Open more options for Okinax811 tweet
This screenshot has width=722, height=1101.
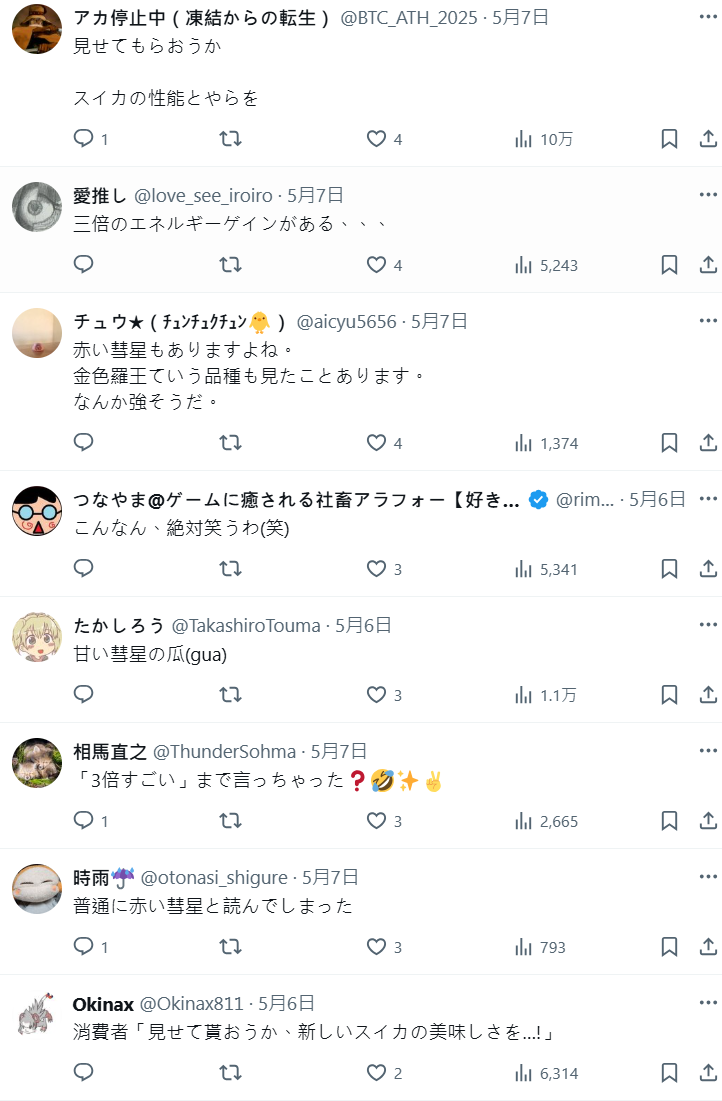click(708, 1003)
